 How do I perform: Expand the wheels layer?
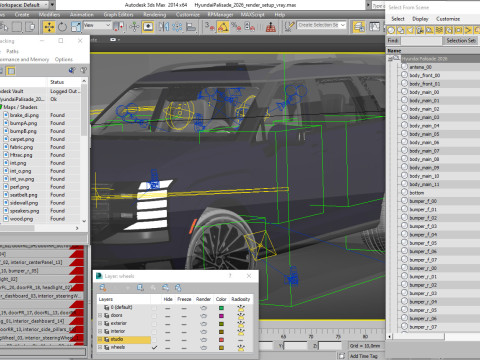tap(100, 347)
